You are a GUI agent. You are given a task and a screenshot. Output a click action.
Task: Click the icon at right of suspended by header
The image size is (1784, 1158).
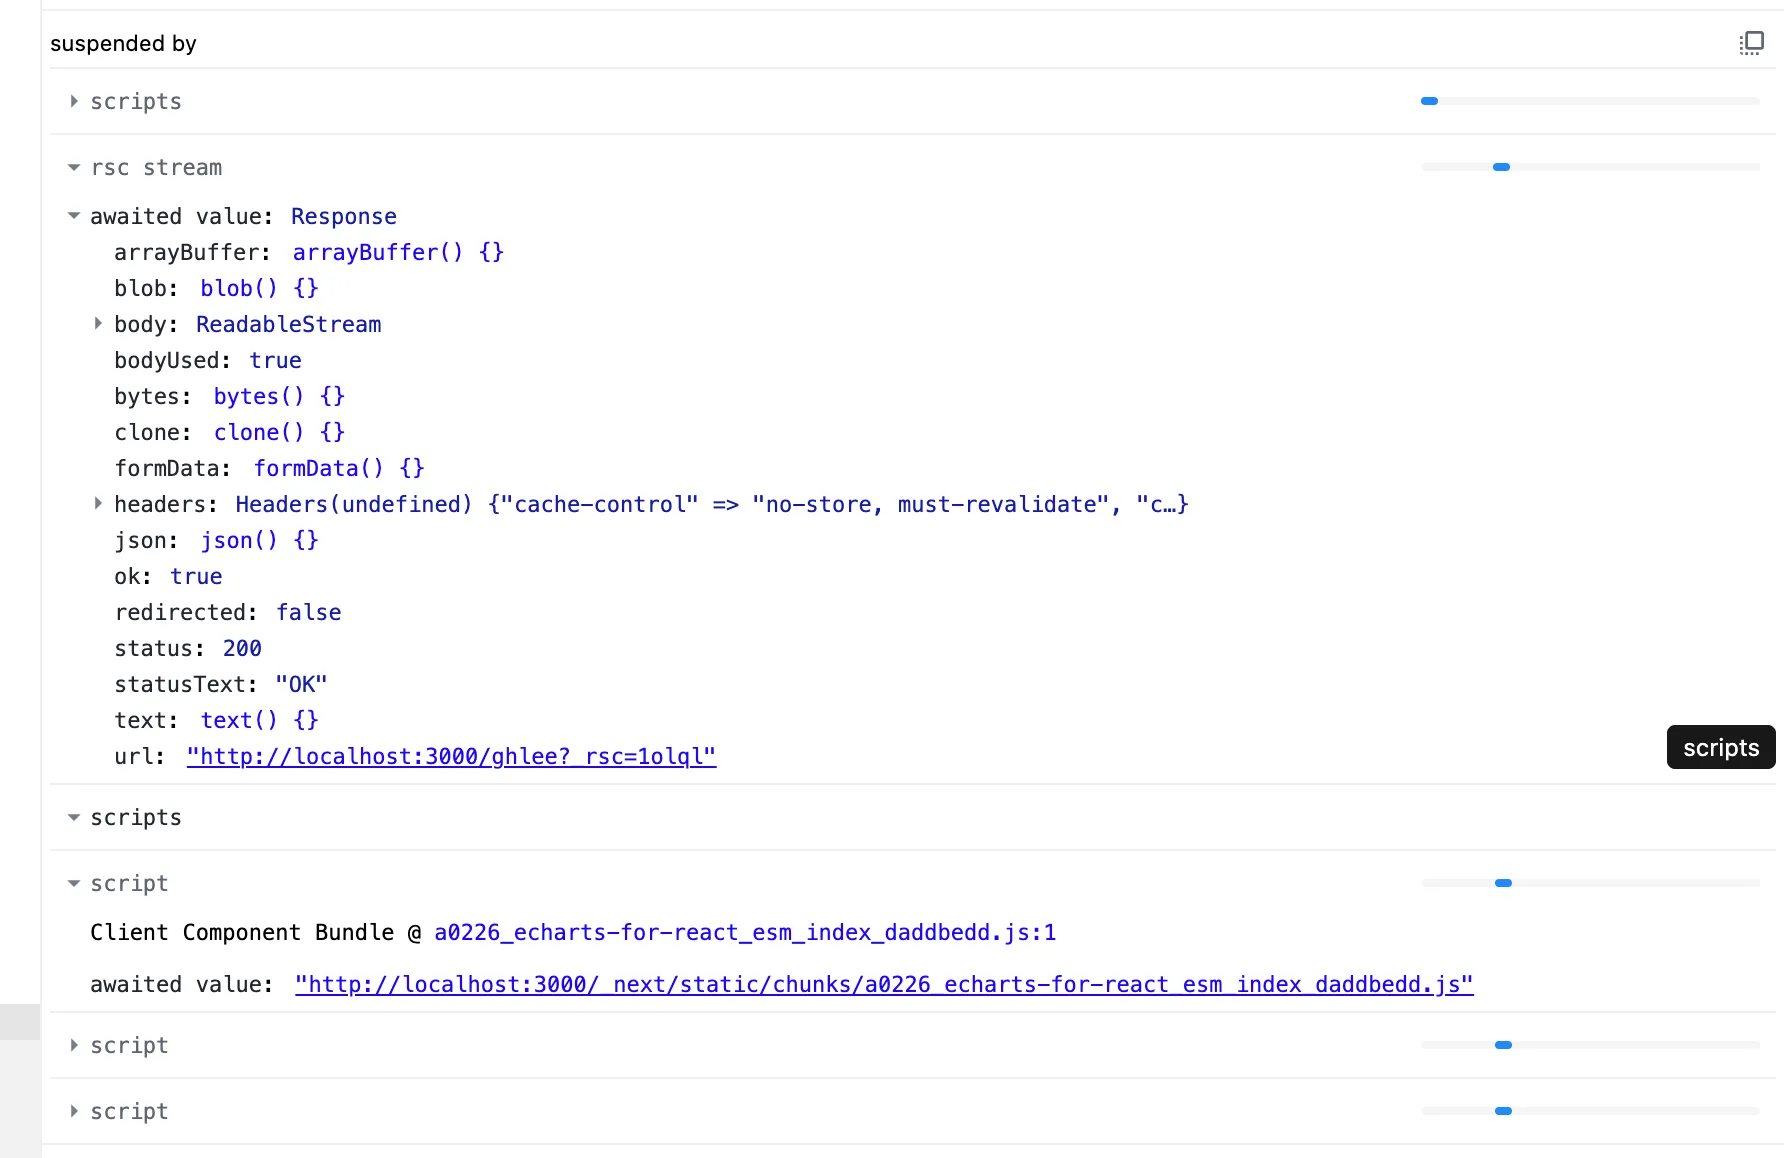[x=1751, y=43]
